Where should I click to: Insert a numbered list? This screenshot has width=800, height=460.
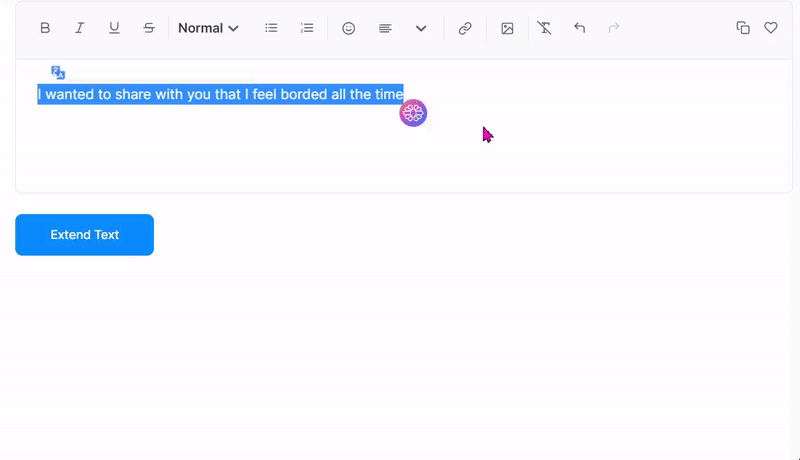tap(307, 28)
